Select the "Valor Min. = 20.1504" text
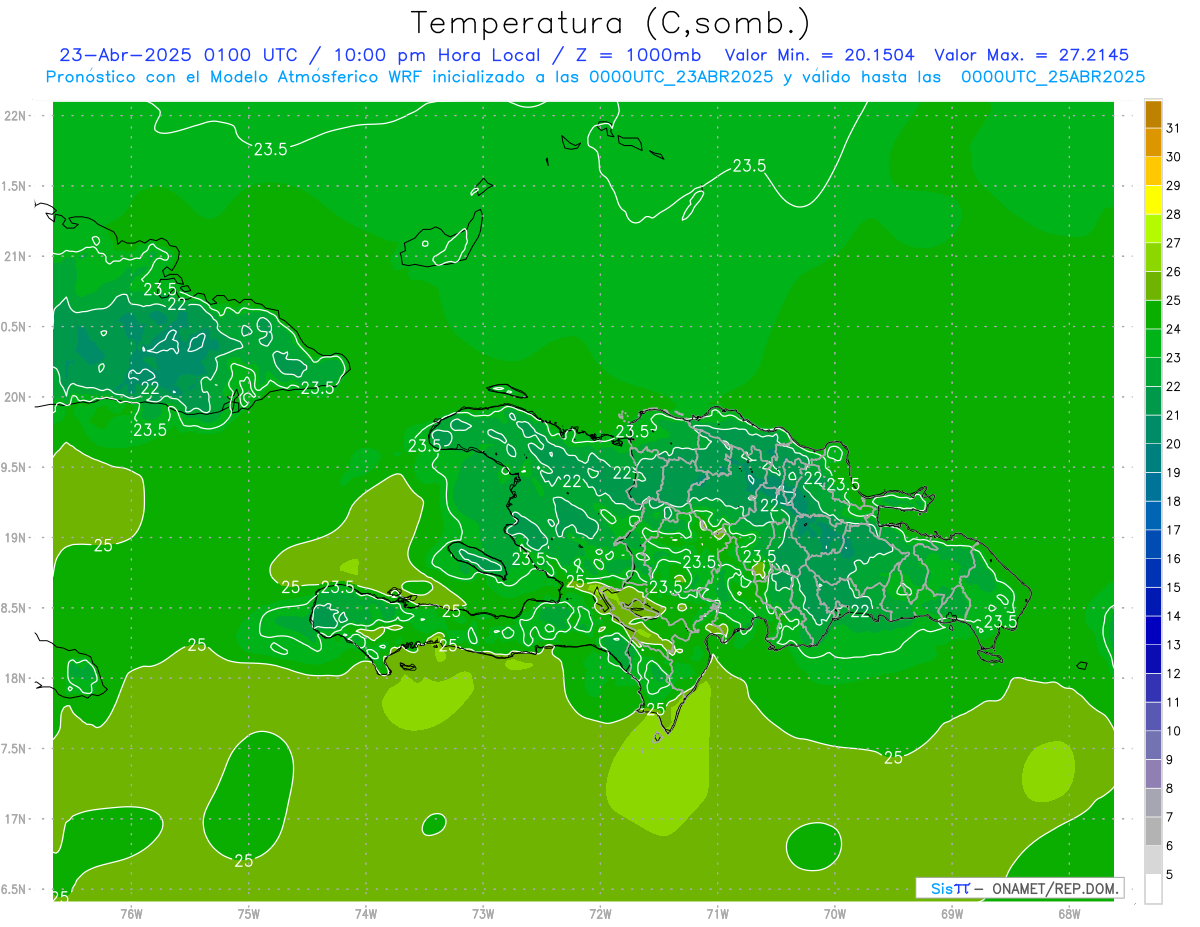This screenshot has height=927, width=1200. click(819, 55)
